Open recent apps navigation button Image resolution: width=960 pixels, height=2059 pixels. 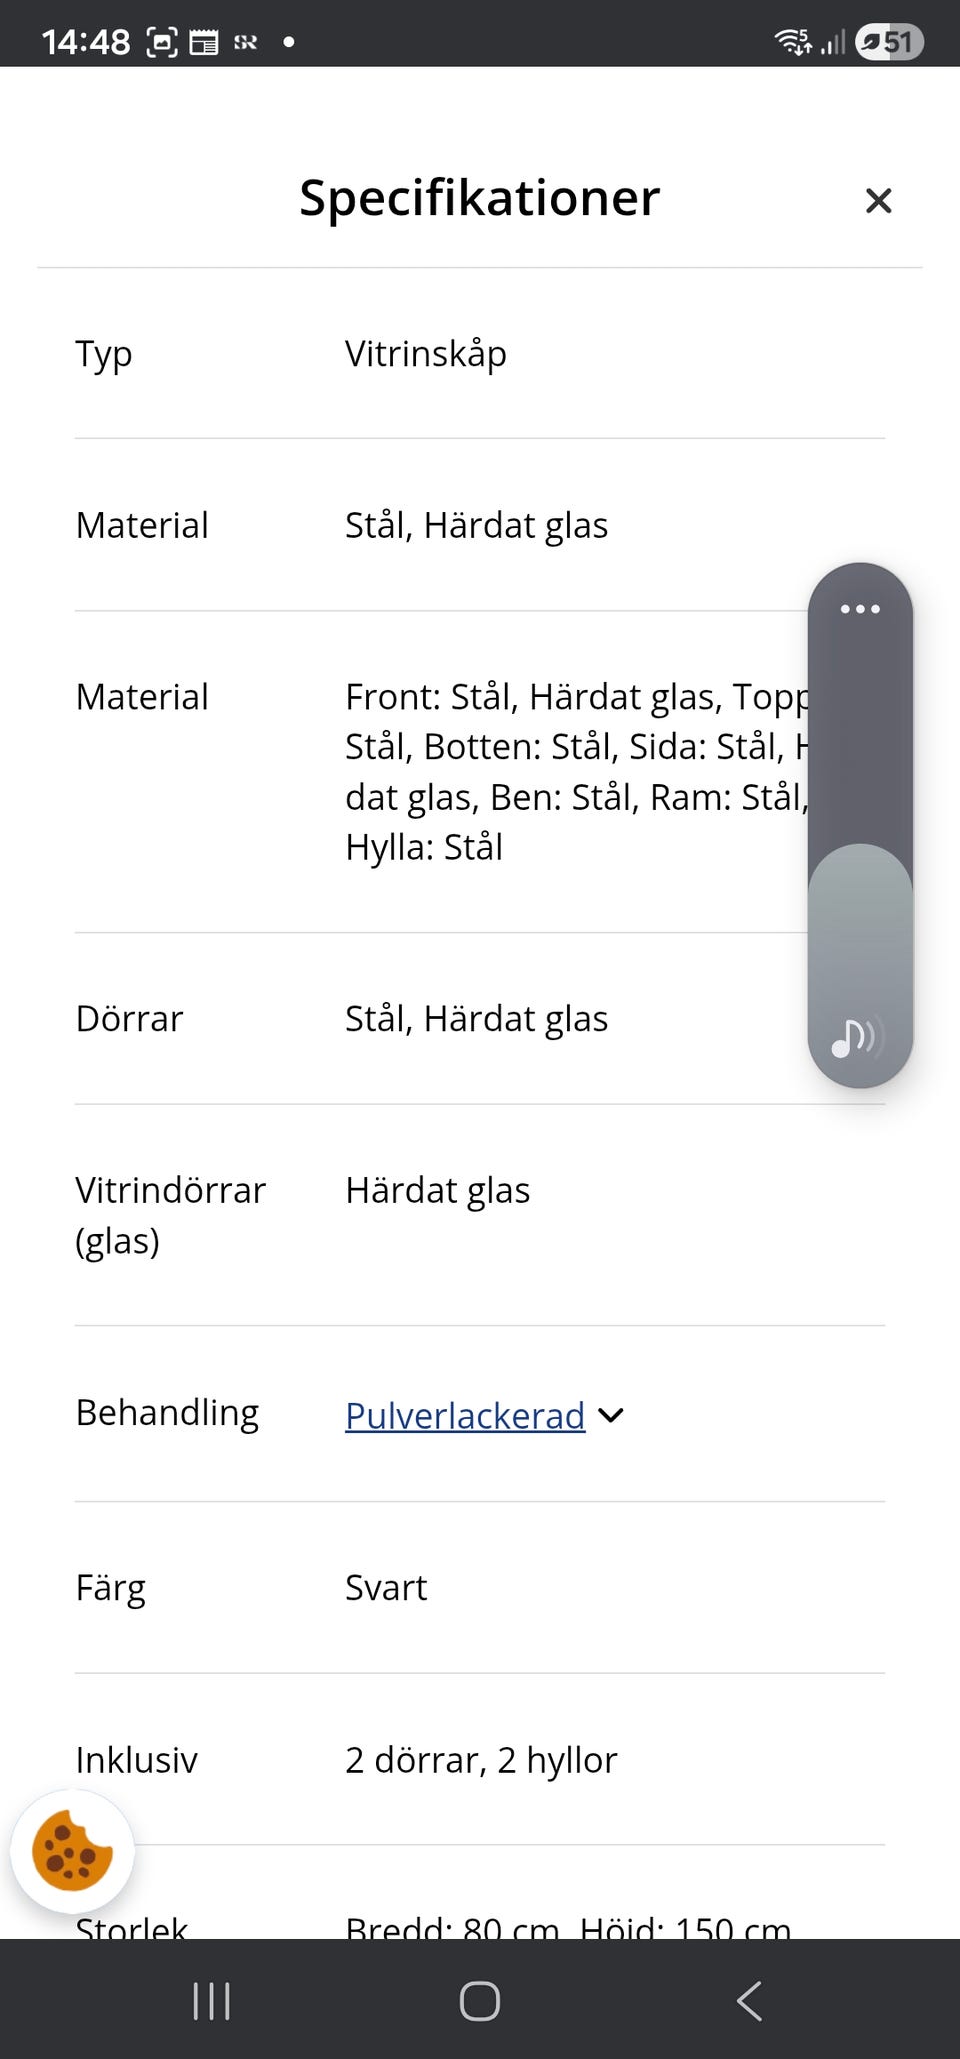pos(211,2001)
